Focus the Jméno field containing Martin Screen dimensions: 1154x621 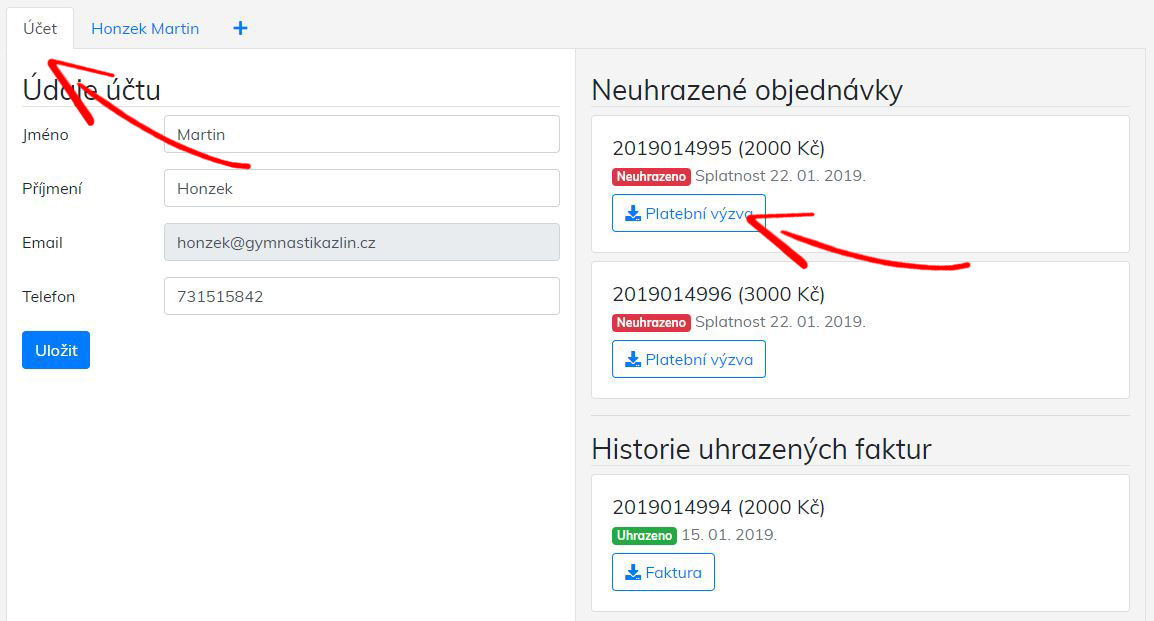pyautogui.click(x=361, y=134)
